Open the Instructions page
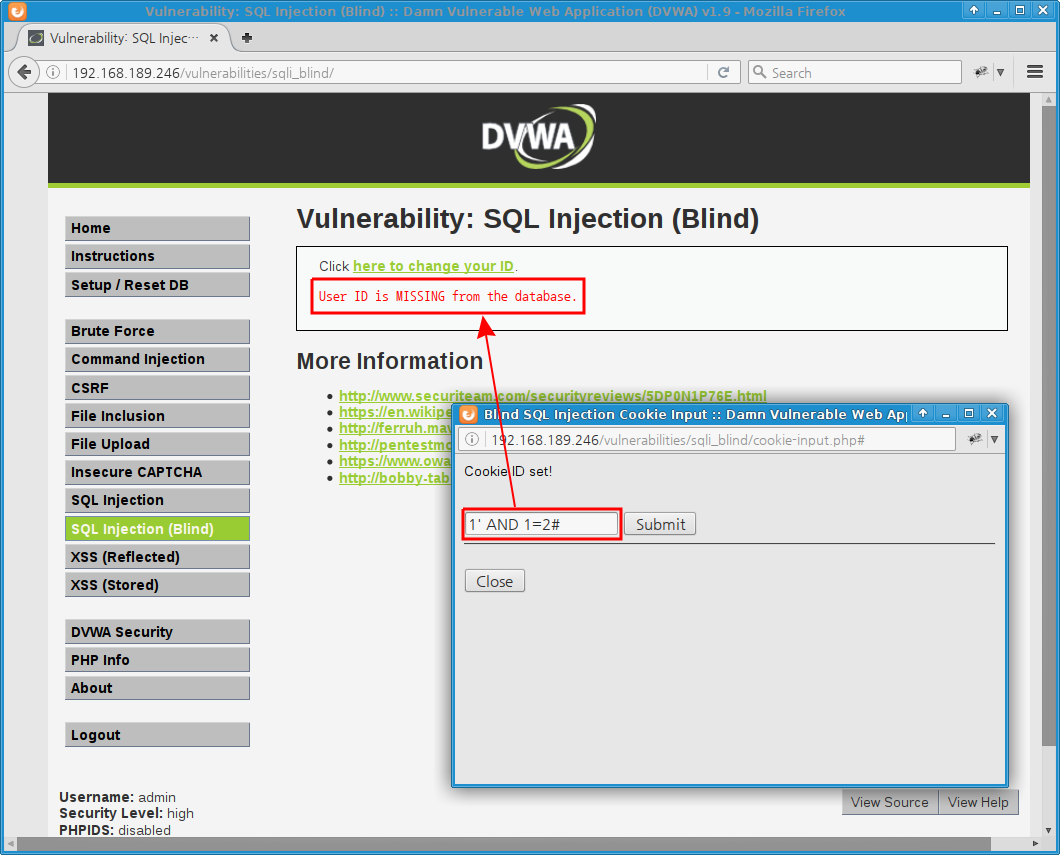 click(x=157, y=256)
